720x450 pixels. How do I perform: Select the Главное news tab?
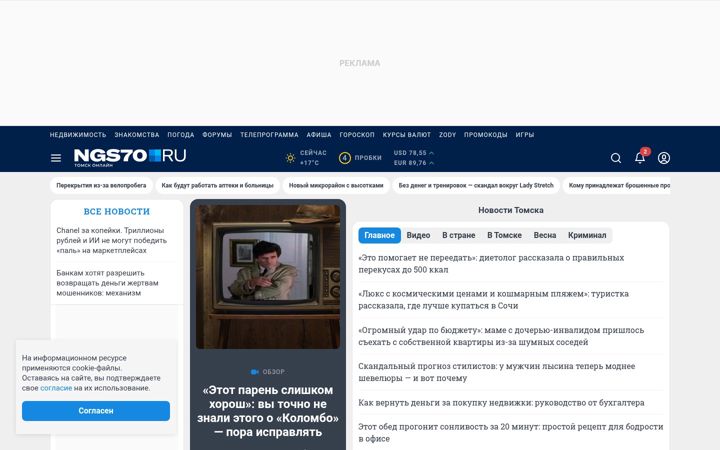379,235
